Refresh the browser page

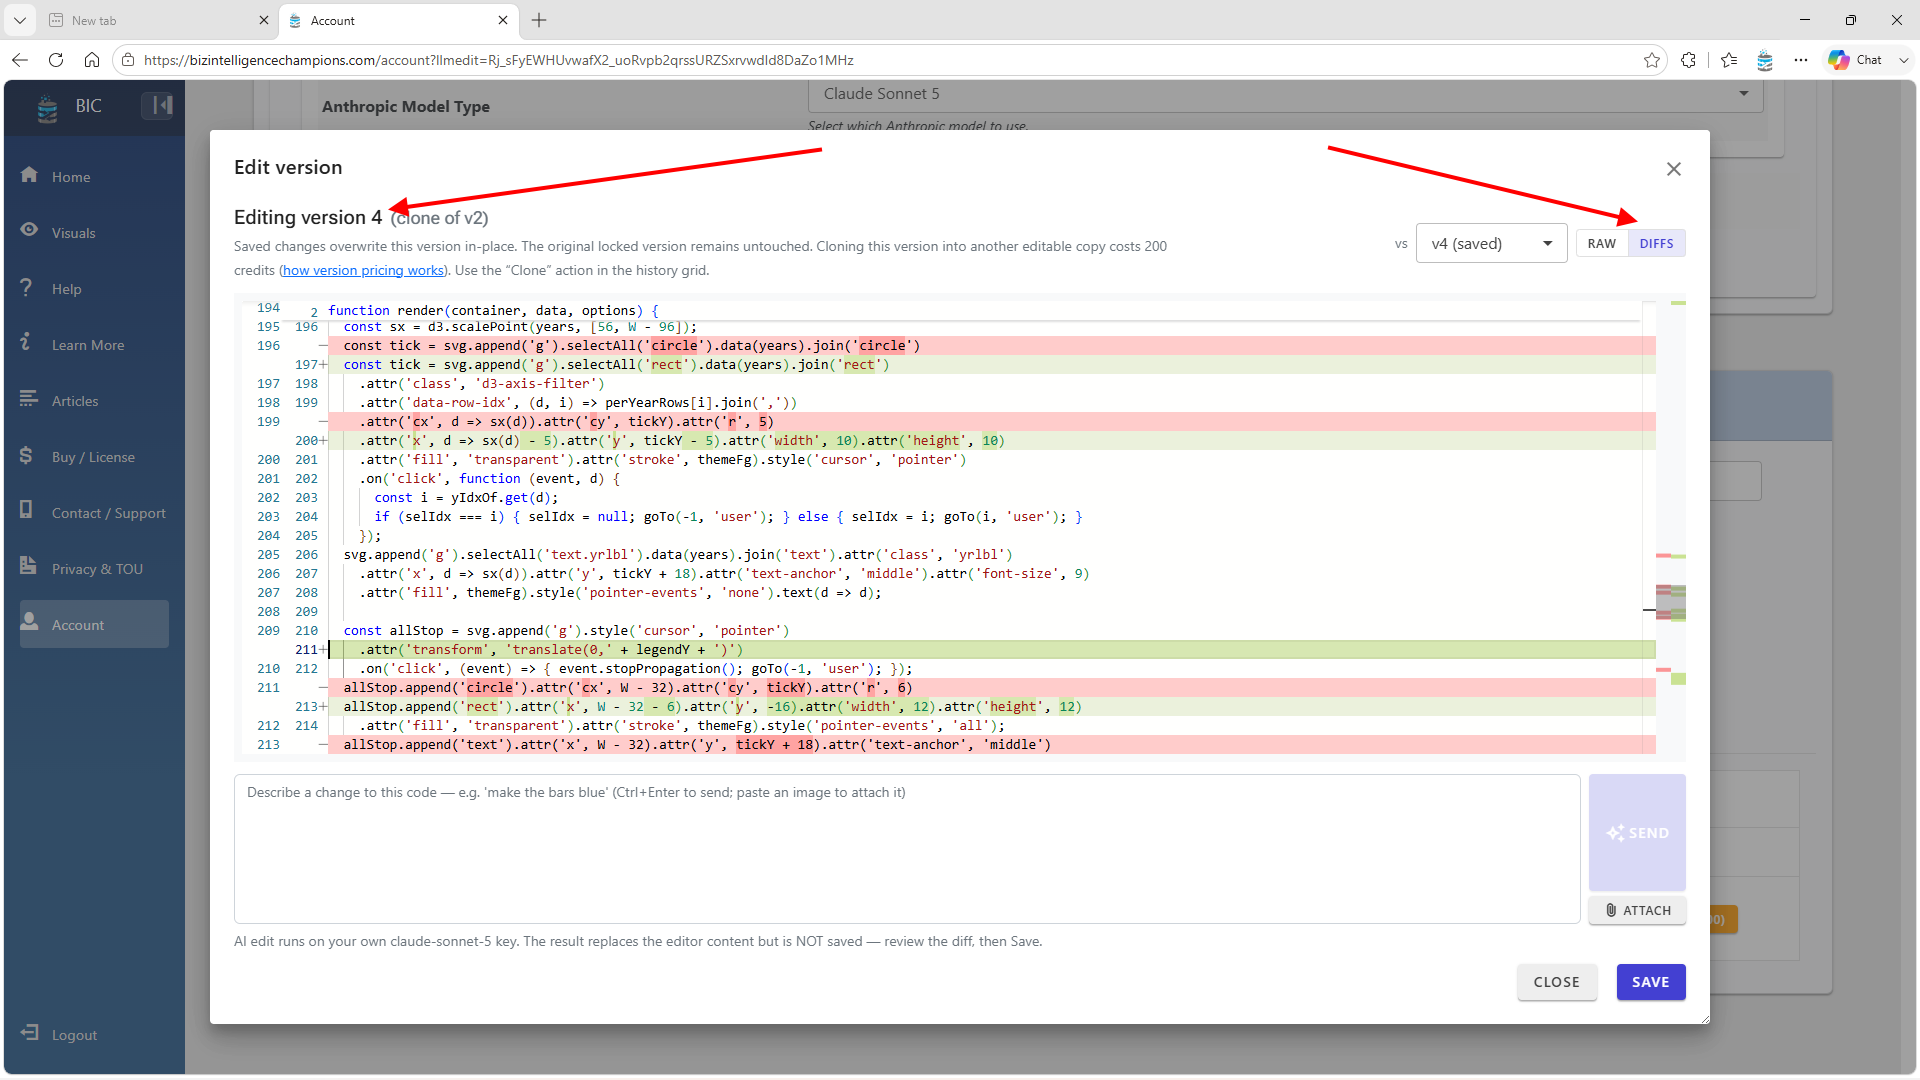pos(56,60)
